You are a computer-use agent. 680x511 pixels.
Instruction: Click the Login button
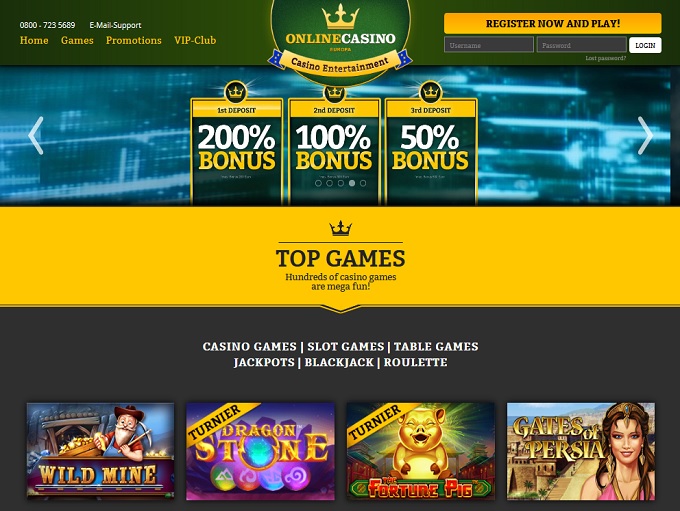(x=645, y=45)
